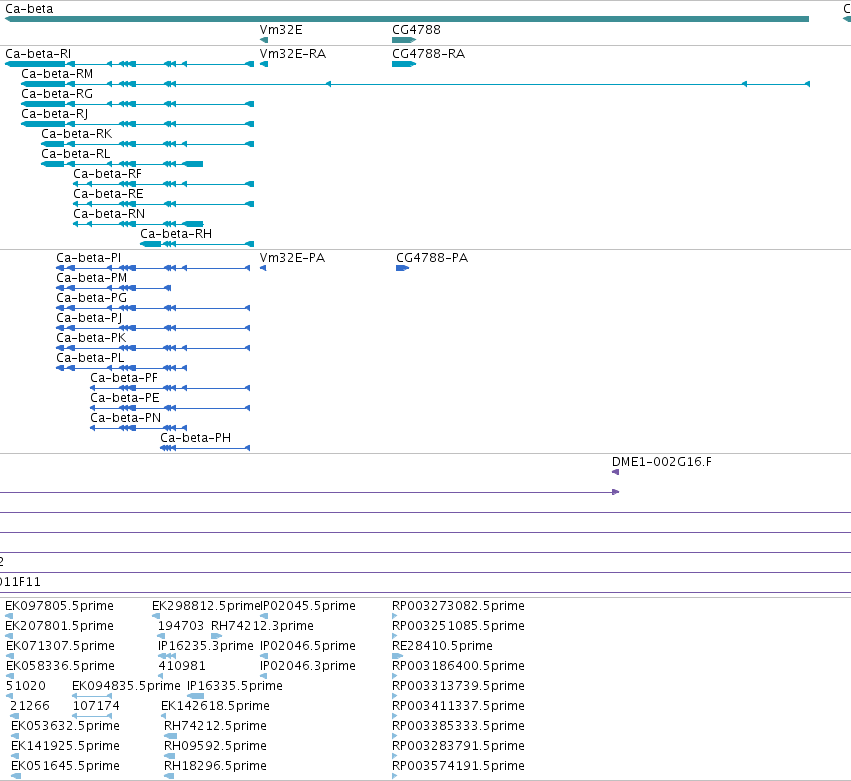Click the EK141925.5prime EST label
The image size is (851, 781).
click(x=65, y=746)
